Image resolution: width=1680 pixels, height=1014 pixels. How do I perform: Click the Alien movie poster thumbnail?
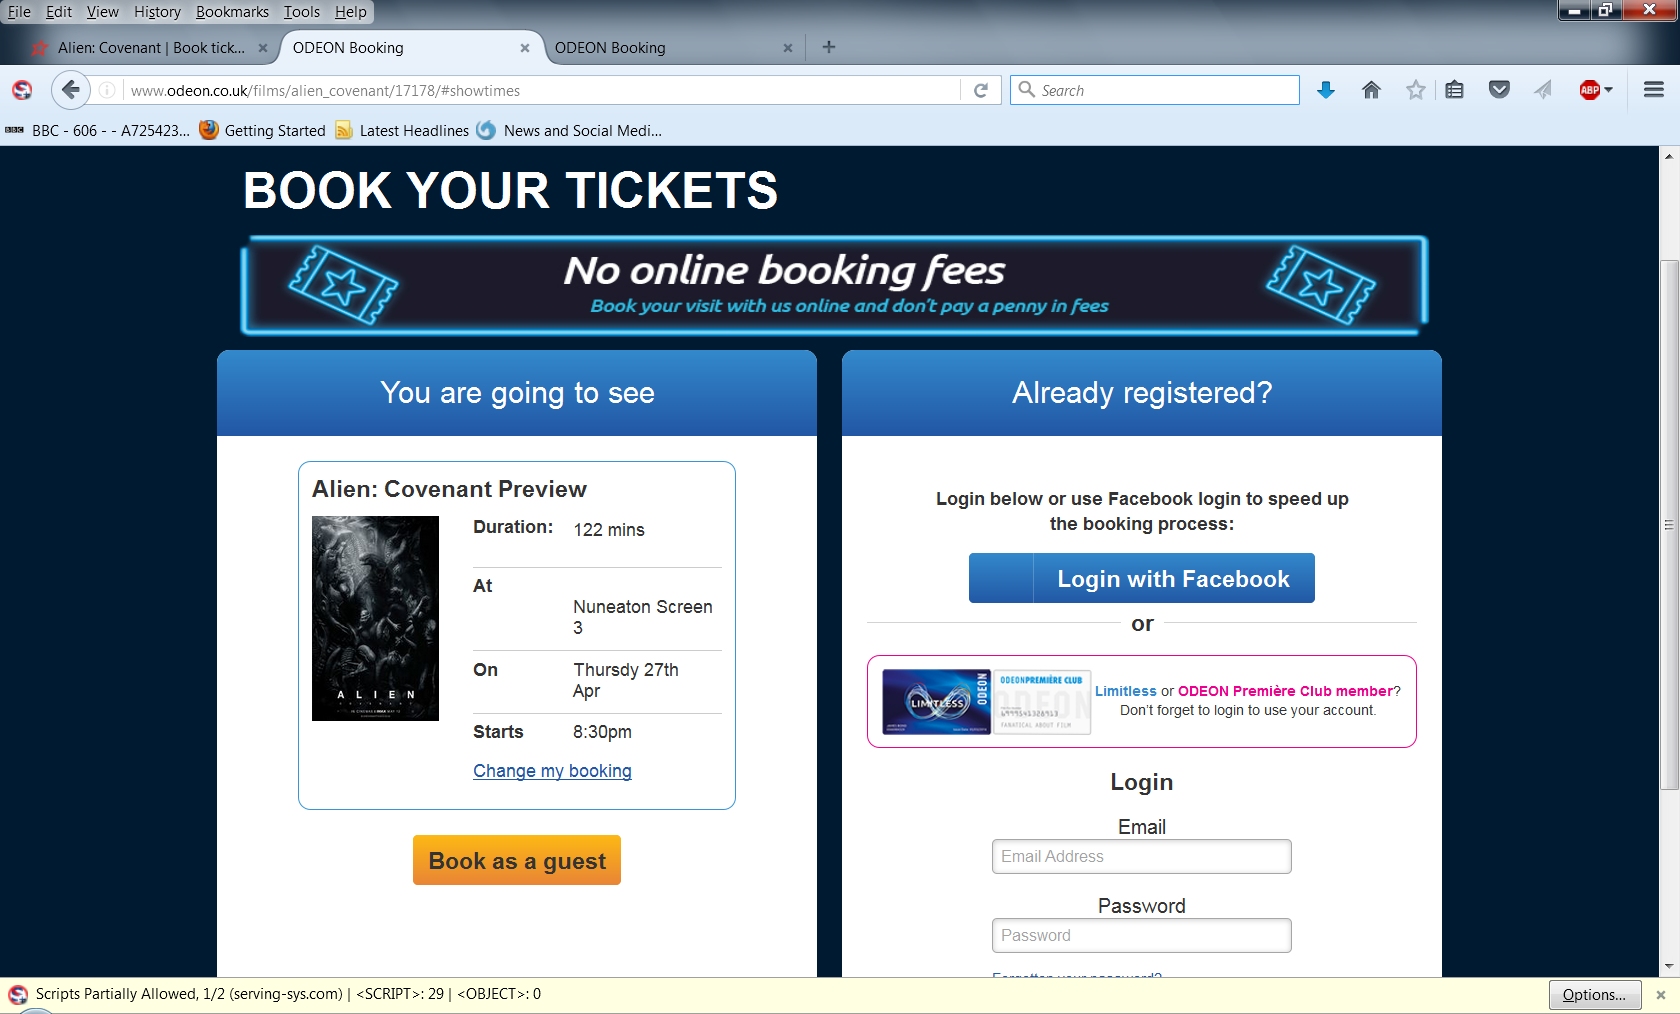[x=375, y=618]
